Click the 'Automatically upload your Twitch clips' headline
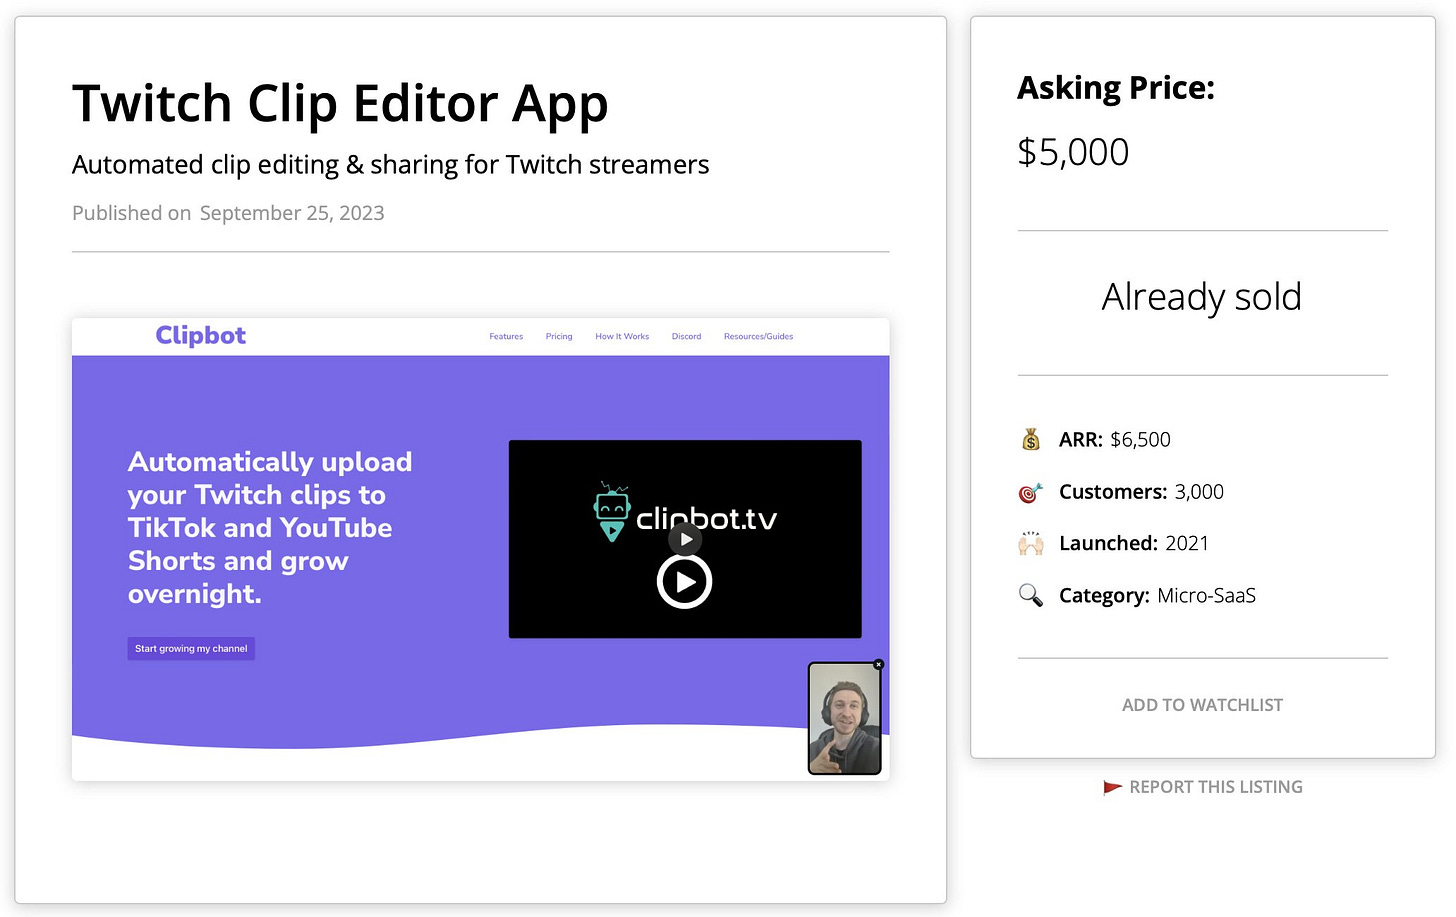This screenshot has height=917, width=1456. click(x=270, y=527)
